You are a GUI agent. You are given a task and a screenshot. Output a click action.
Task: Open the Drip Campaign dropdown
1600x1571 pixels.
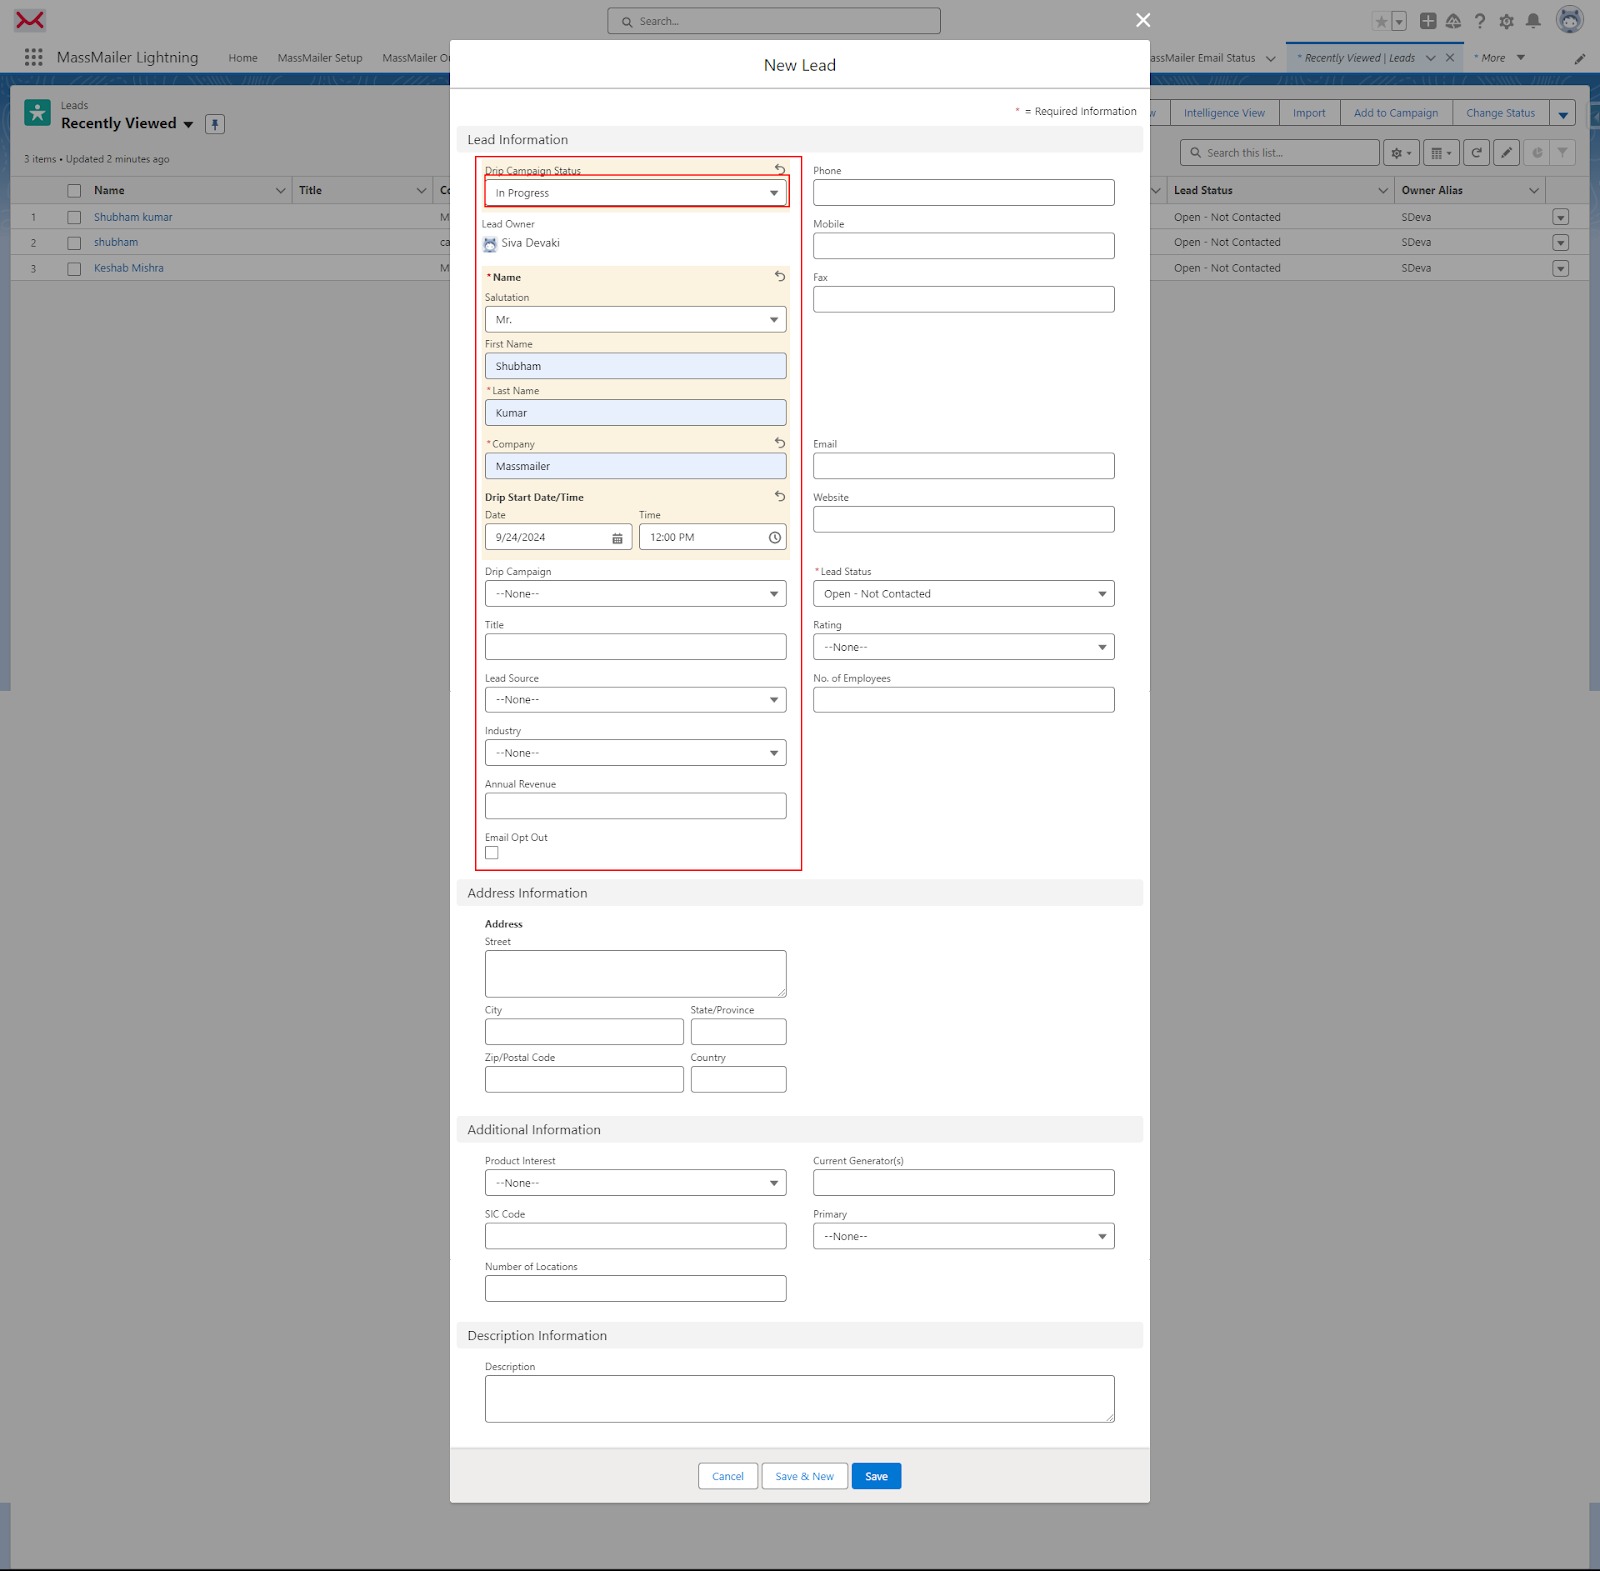(x=636, y=594)
